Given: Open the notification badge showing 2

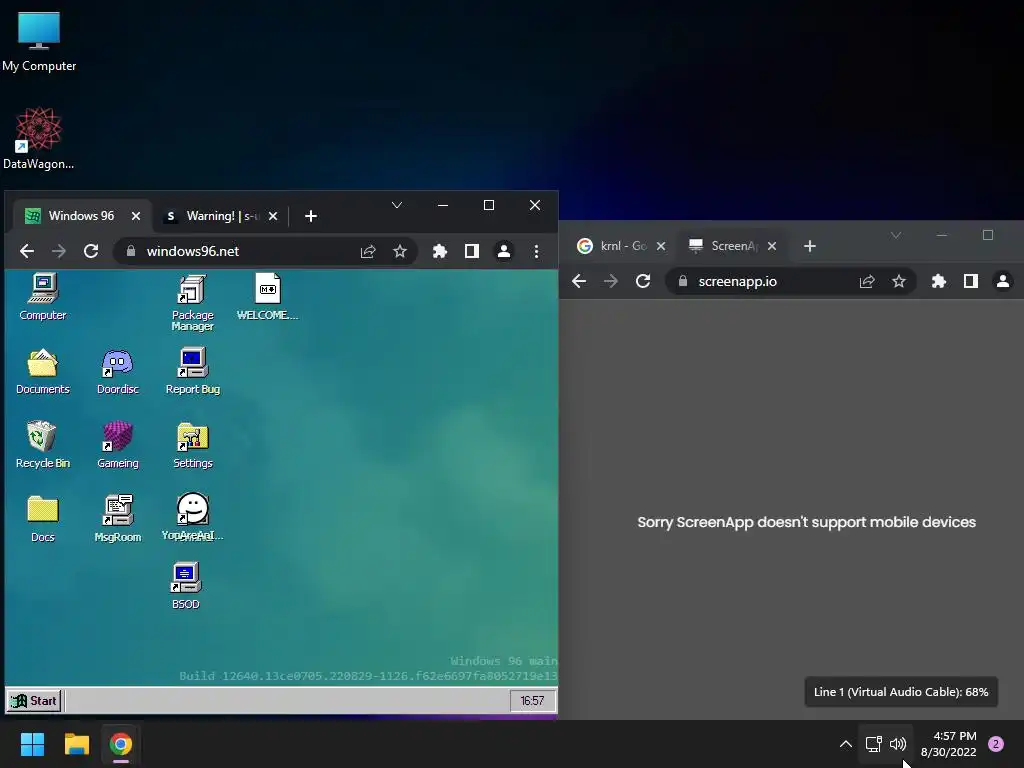Looking at the screenshot, I should click(996, 744).
